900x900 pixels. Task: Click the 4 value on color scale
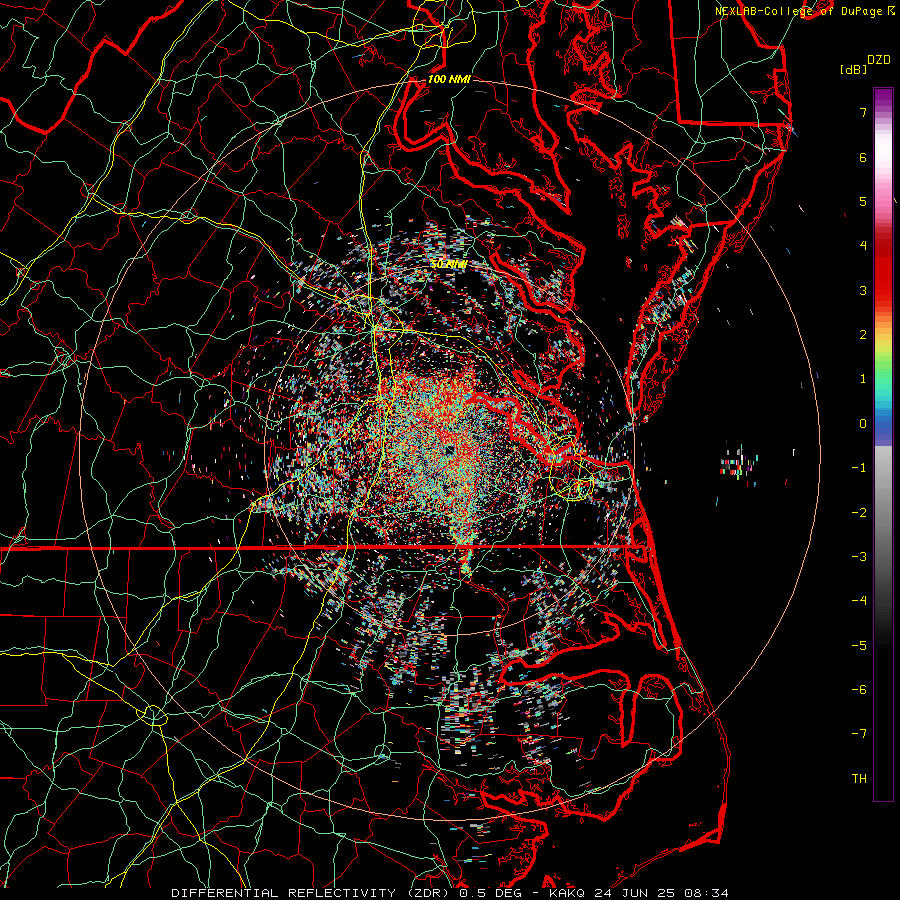point(863,246)
